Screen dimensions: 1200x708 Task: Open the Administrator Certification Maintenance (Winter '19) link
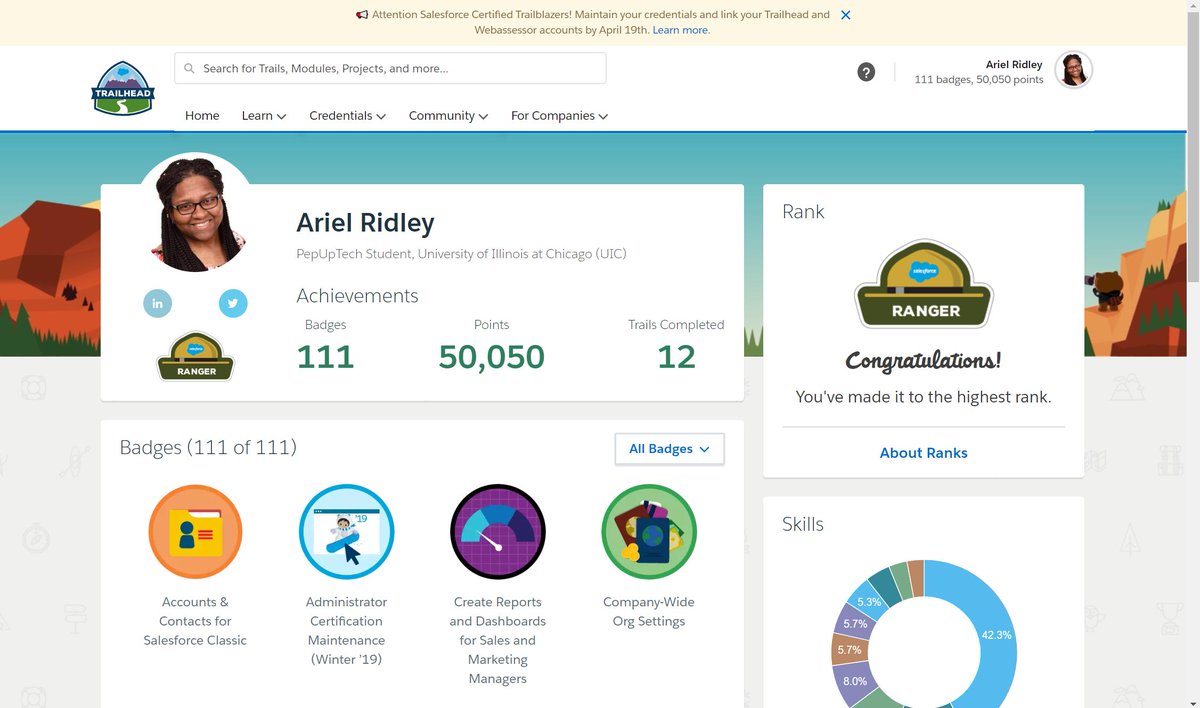click(x=347, y=630)
